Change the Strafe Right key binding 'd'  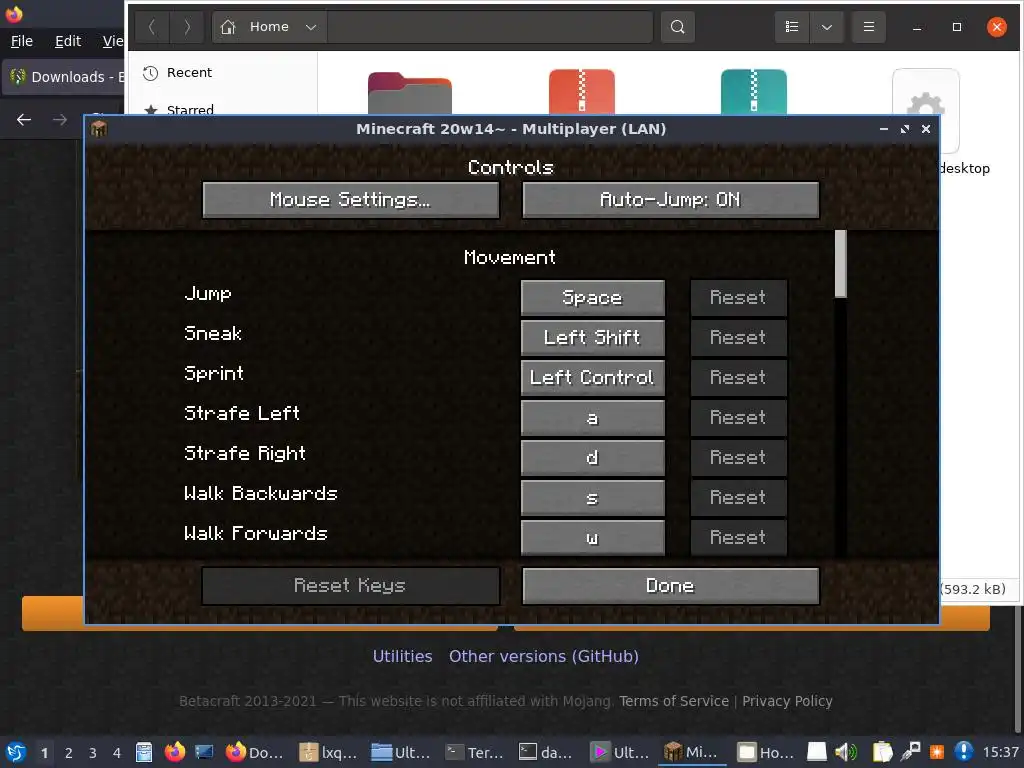[x=592, y=458]
